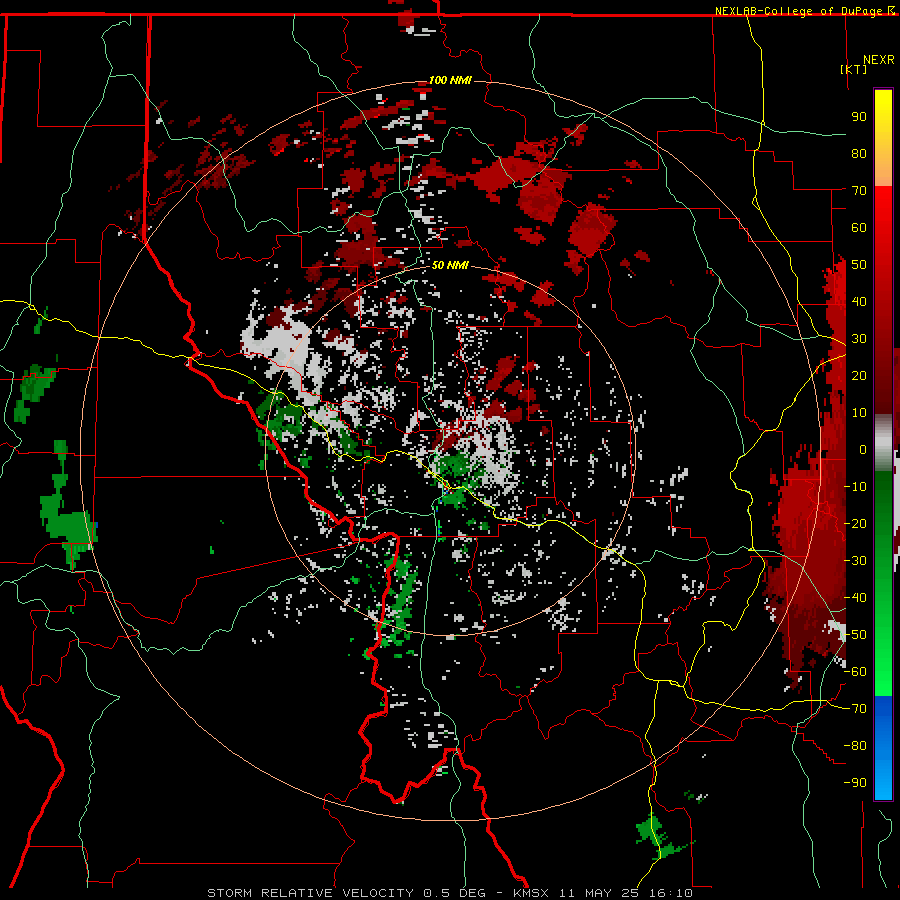Image resolution: width=900 pixels, height=900 pixels.
Task: Click the 100 NMI range ring label
Action: pos(450,80)
